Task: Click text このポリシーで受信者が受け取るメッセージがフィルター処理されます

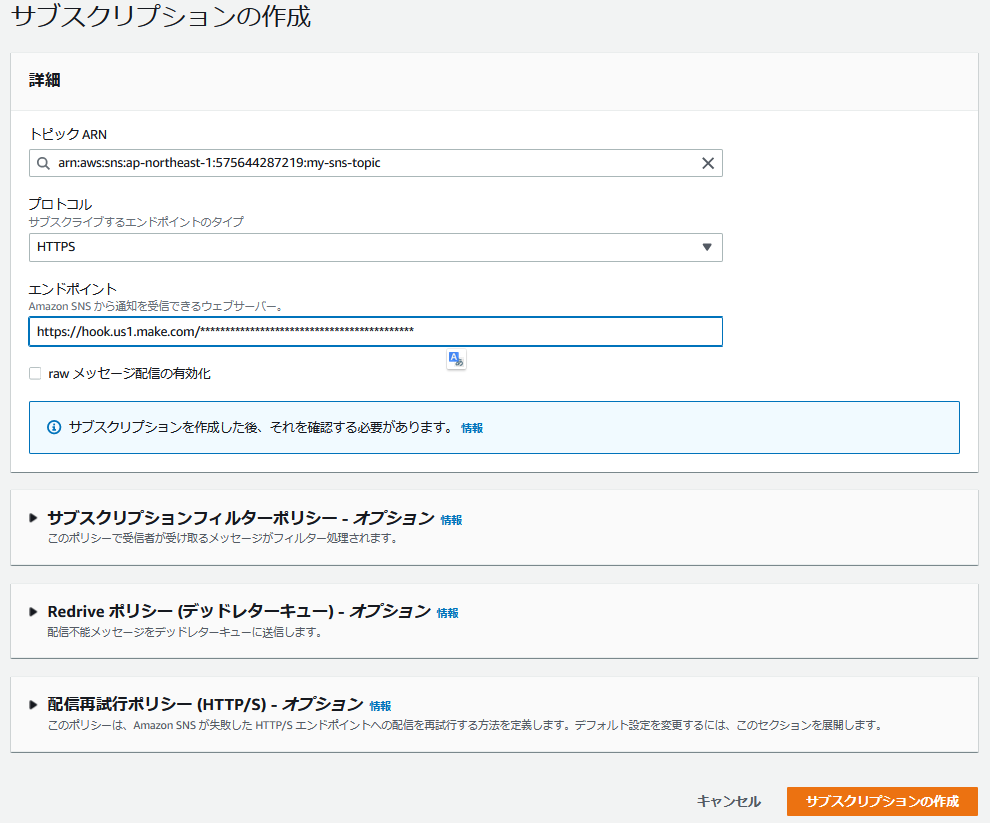Action: tap(222, 538)
